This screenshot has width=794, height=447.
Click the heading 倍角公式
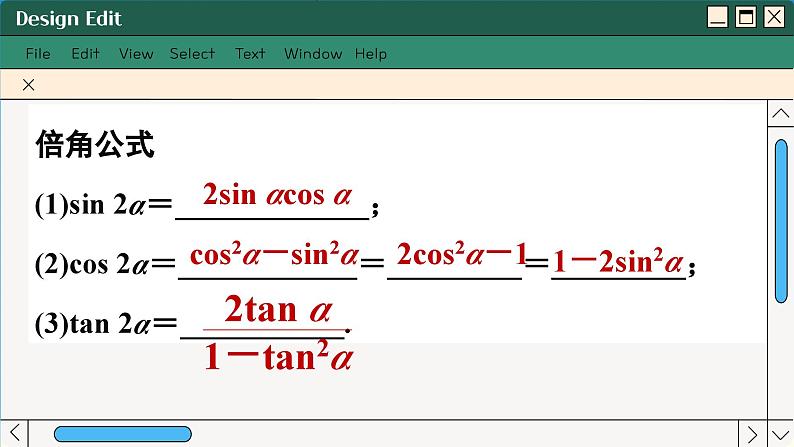click(95, 146)
